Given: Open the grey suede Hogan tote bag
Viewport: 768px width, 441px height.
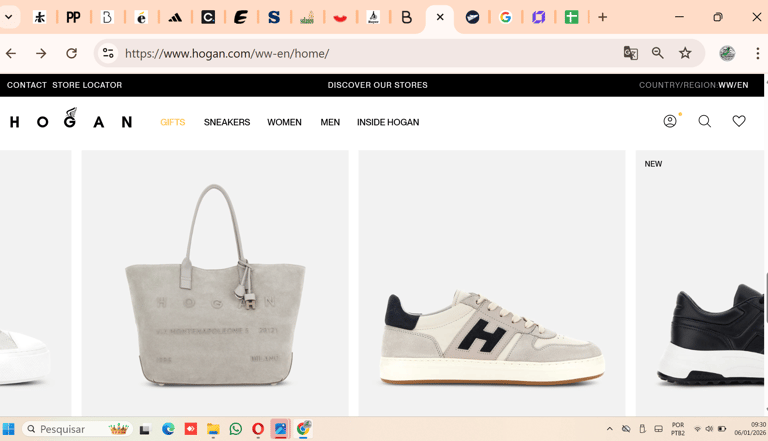Looking at the screenshot, I should (215, 283).
